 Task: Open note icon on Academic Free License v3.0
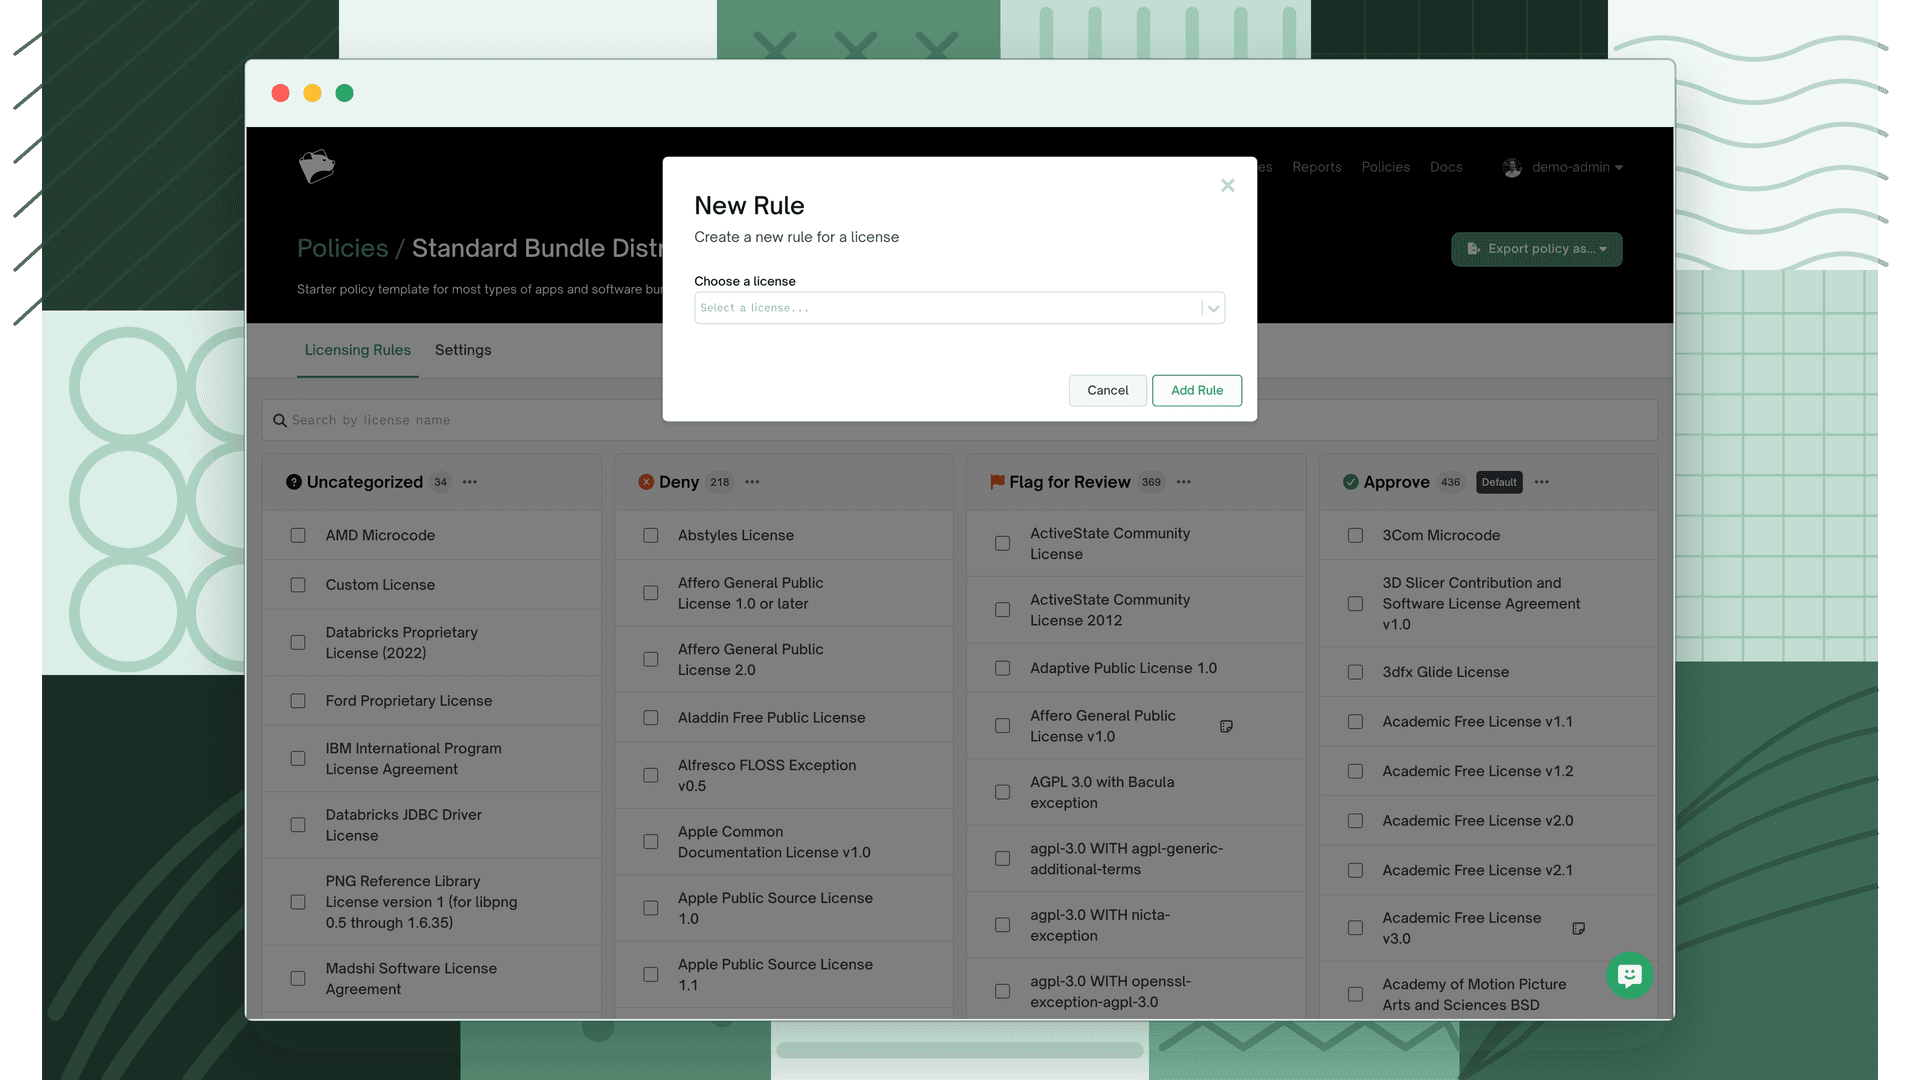1578,928
